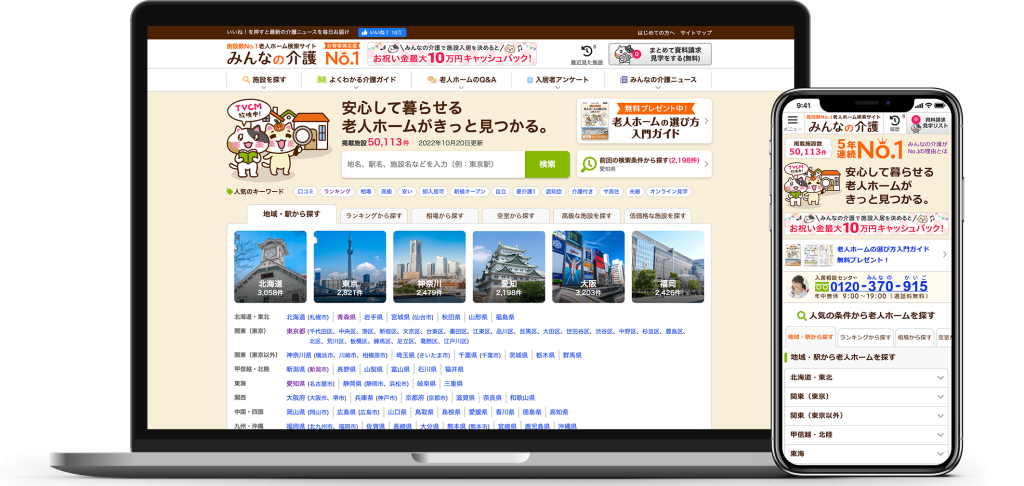This screenshot has width=1024, height=486.
Task: Expand 甲信越・北陸 accordion on phone
Action: point(866,434)
